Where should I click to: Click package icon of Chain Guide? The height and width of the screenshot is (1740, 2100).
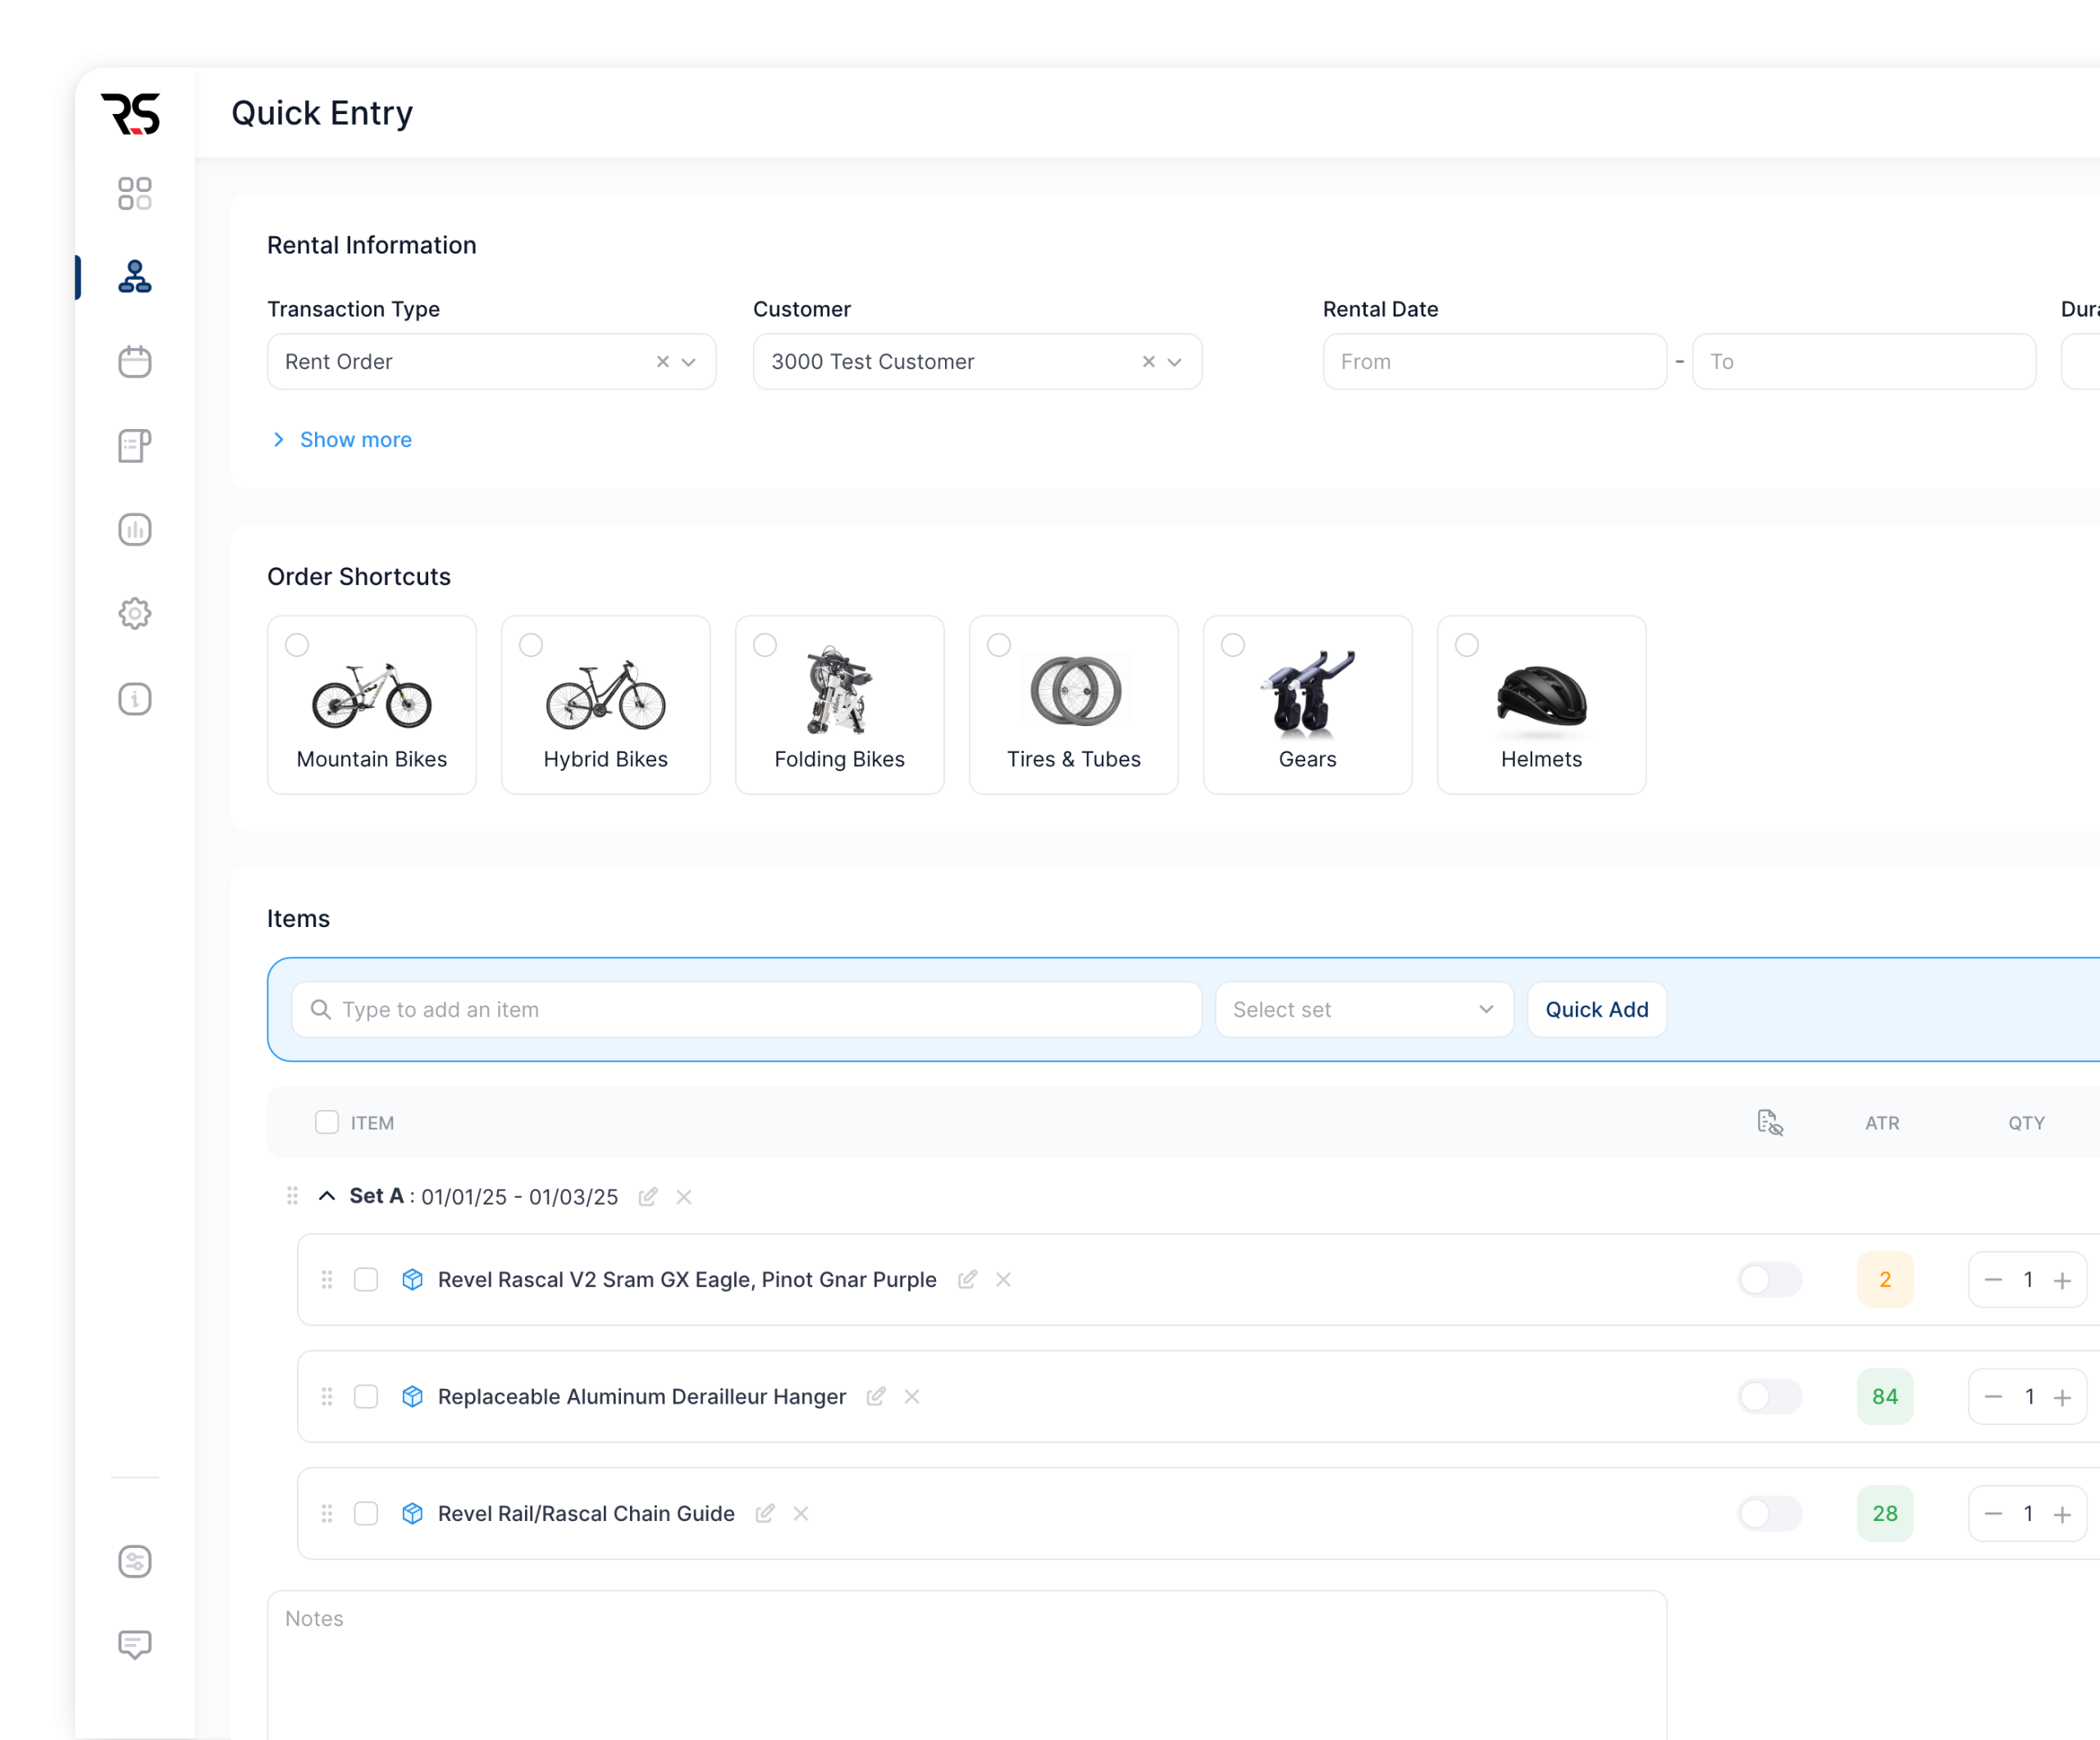pos(412,1513)
